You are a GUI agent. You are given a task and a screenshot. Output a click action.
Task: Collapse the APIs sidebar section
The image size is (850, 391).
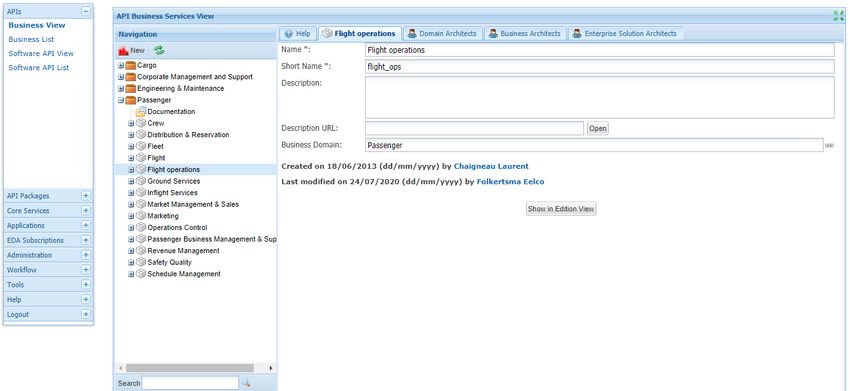(x=86, y=11)
